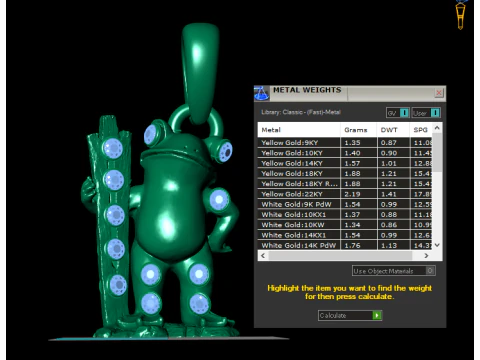Click the table's scroll down arrow
The height and width of the screenshot is (360, 480).
tap(437, 245)
